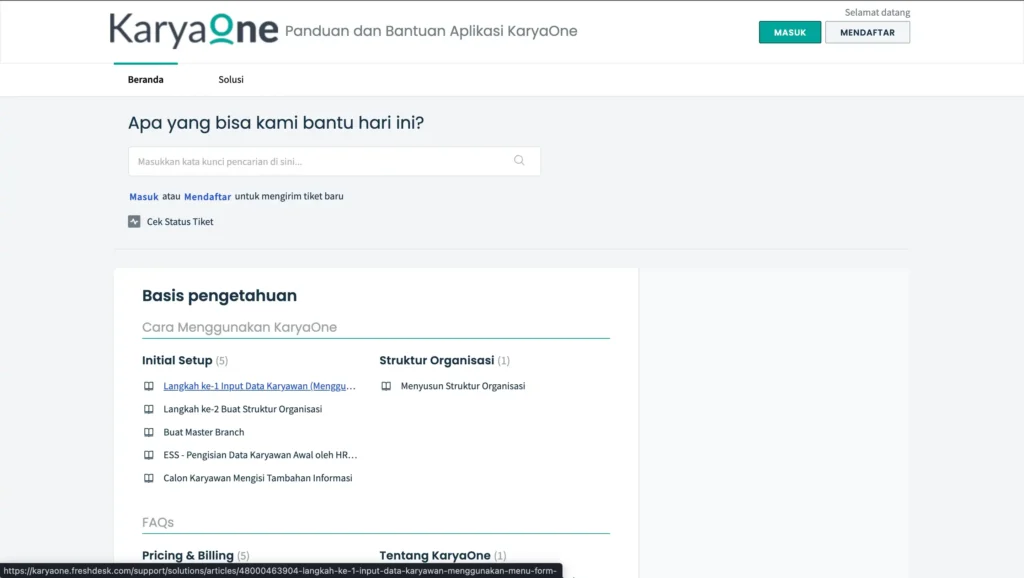Open Langkah ke-2 Buat Struktur Organisasi article
1024x578 pixels.
point(242,409)
